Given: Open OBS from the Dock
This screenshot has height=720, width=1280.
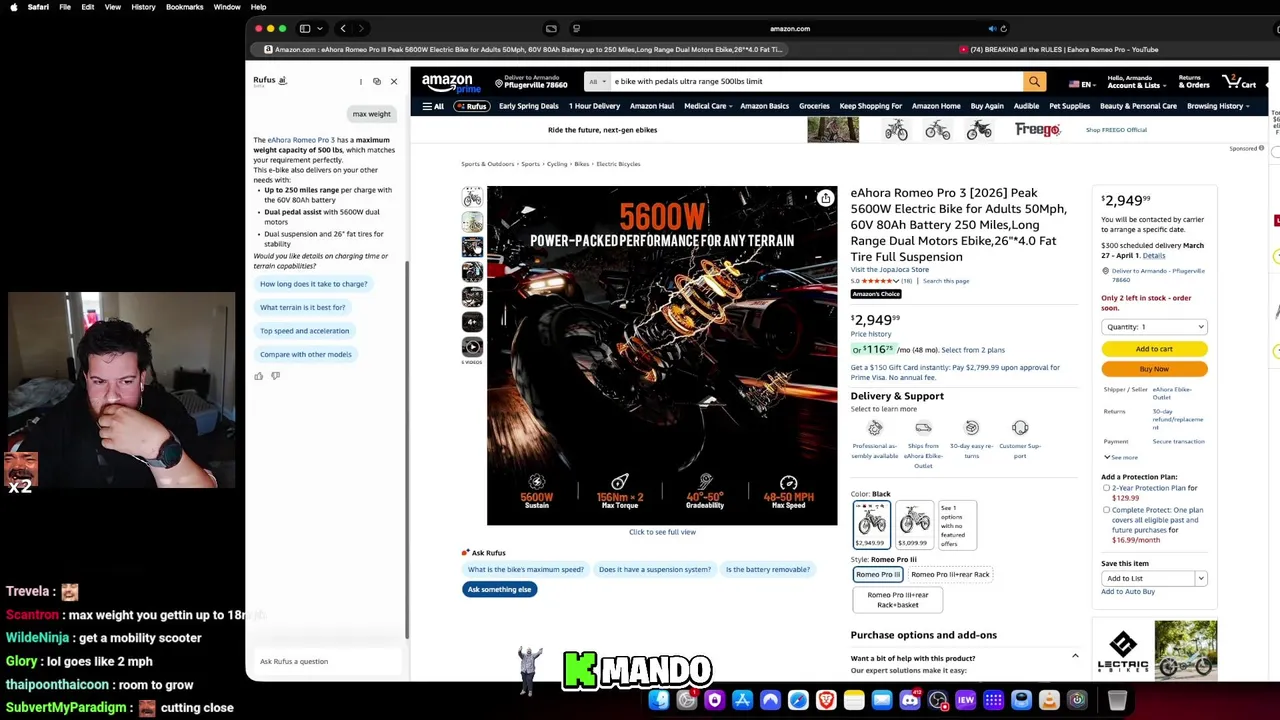Looking at the screenshot, I should [938, 700].
